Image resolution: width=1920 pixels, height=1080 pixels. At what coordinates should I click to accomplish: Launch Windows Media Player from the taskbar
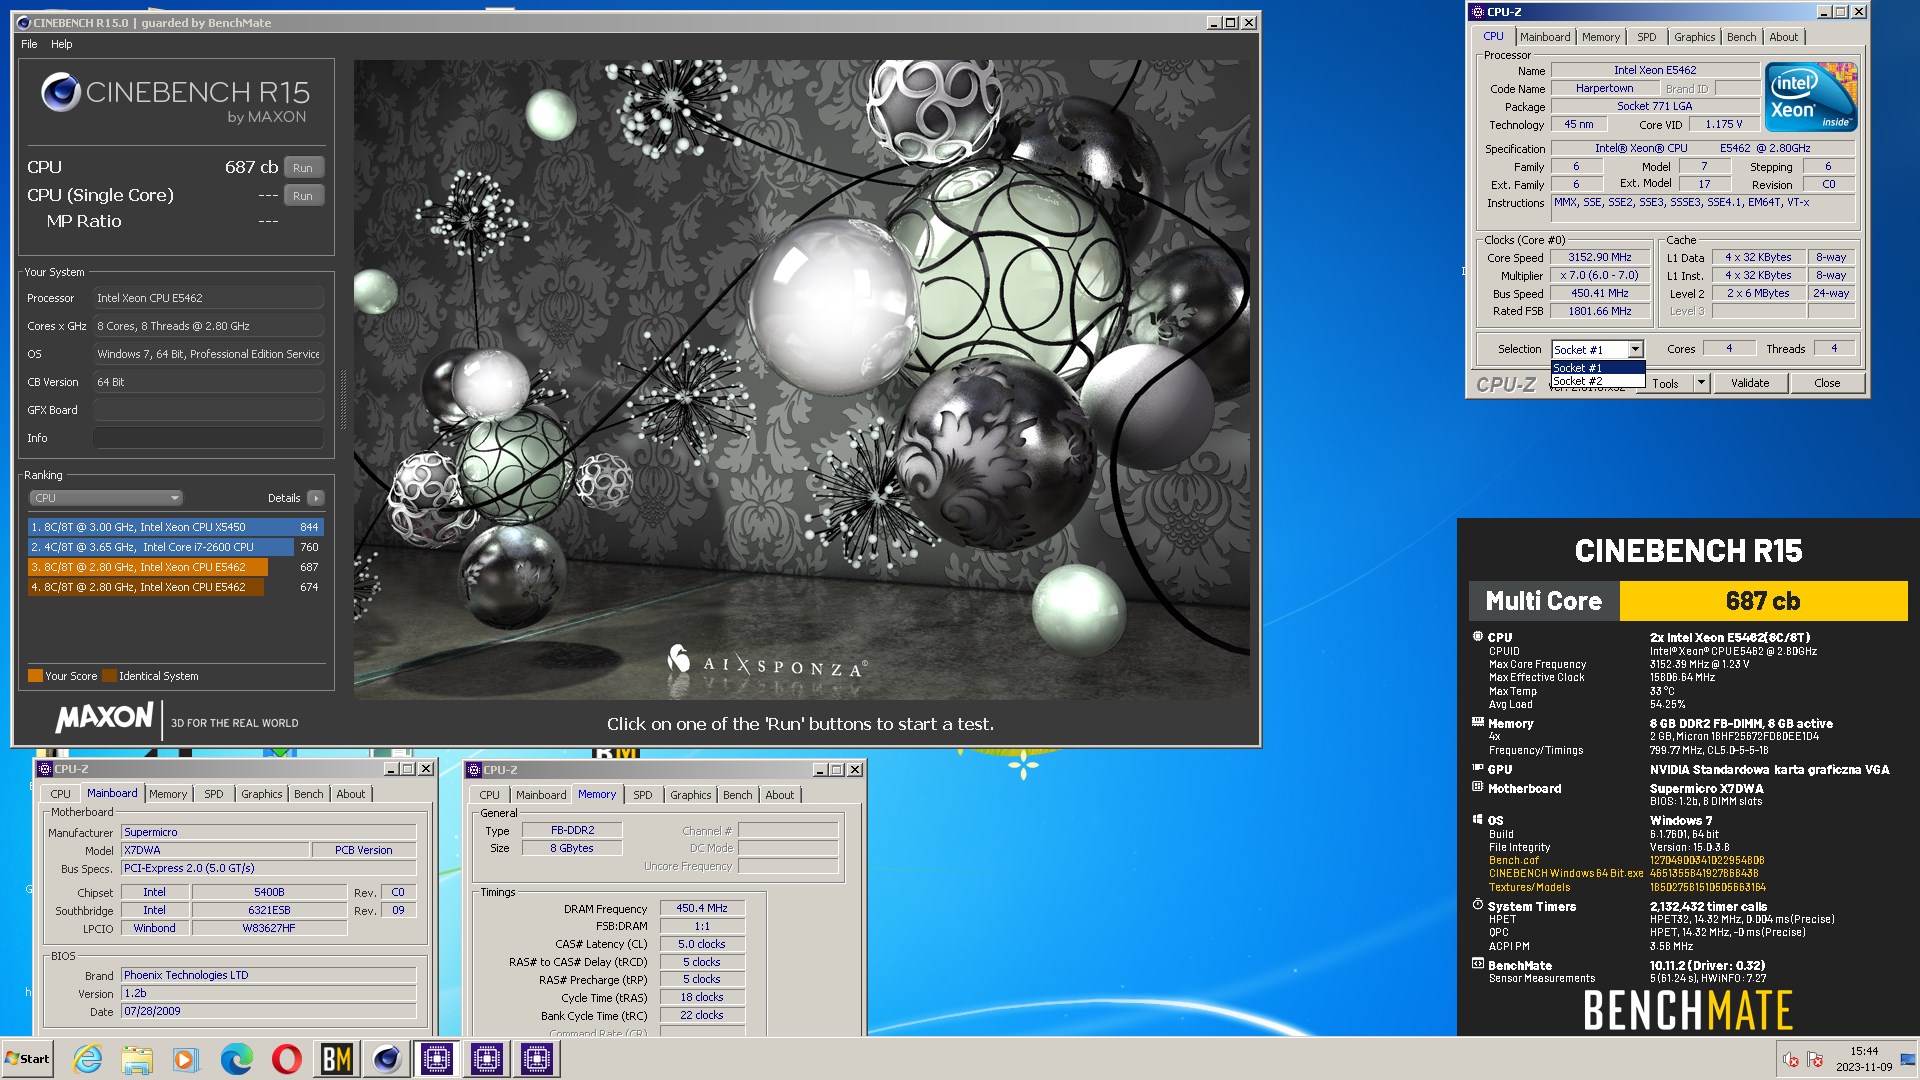[x=186, y=1058]
